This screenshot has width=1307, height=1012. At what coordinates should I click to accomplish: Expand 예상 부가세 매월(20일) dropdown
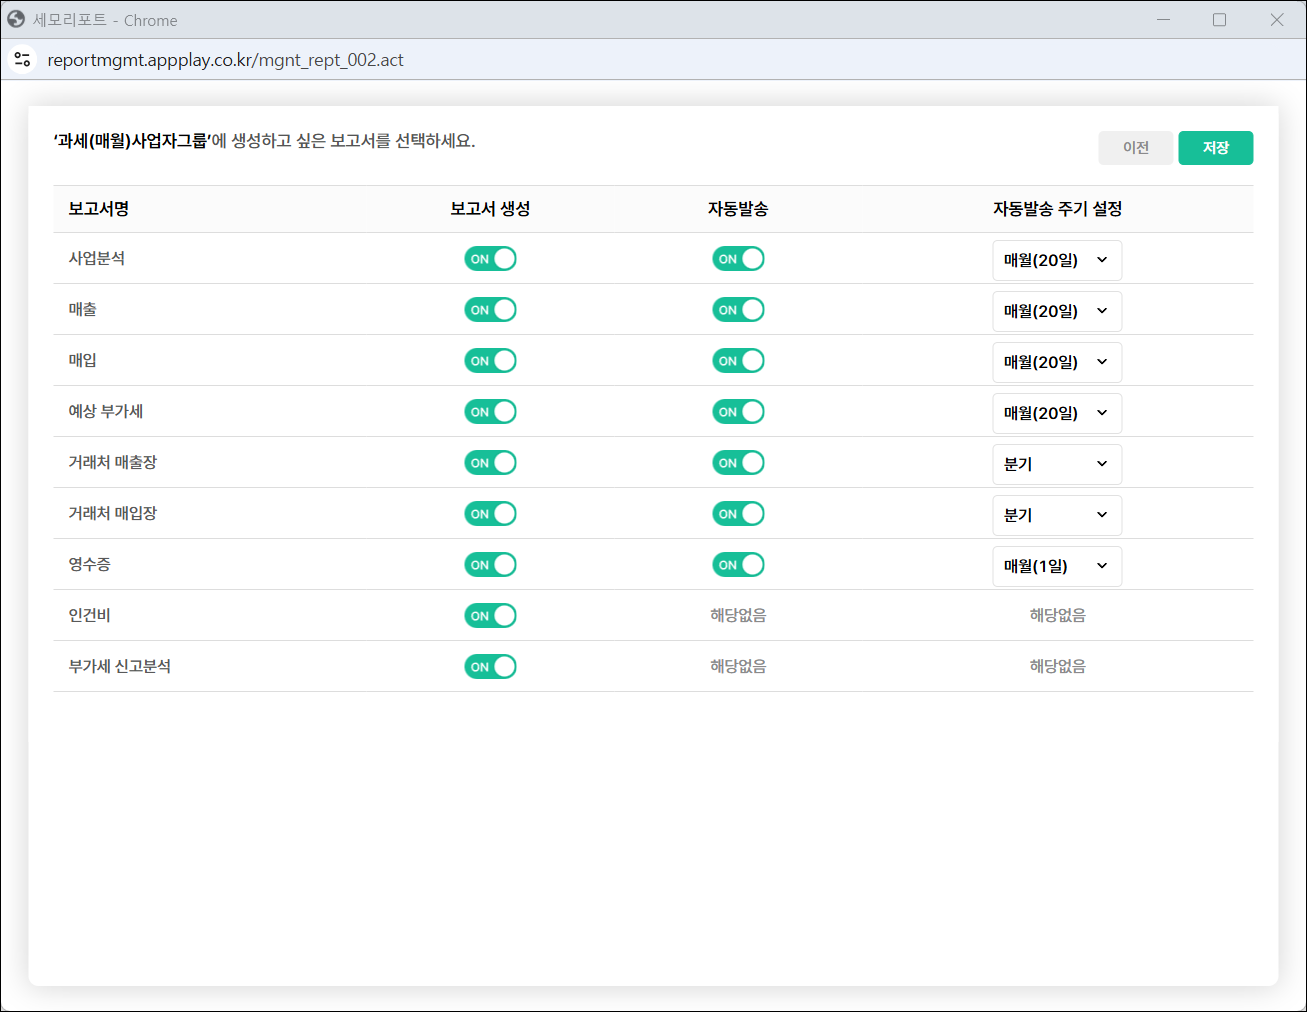click(x=1056, y=413)
